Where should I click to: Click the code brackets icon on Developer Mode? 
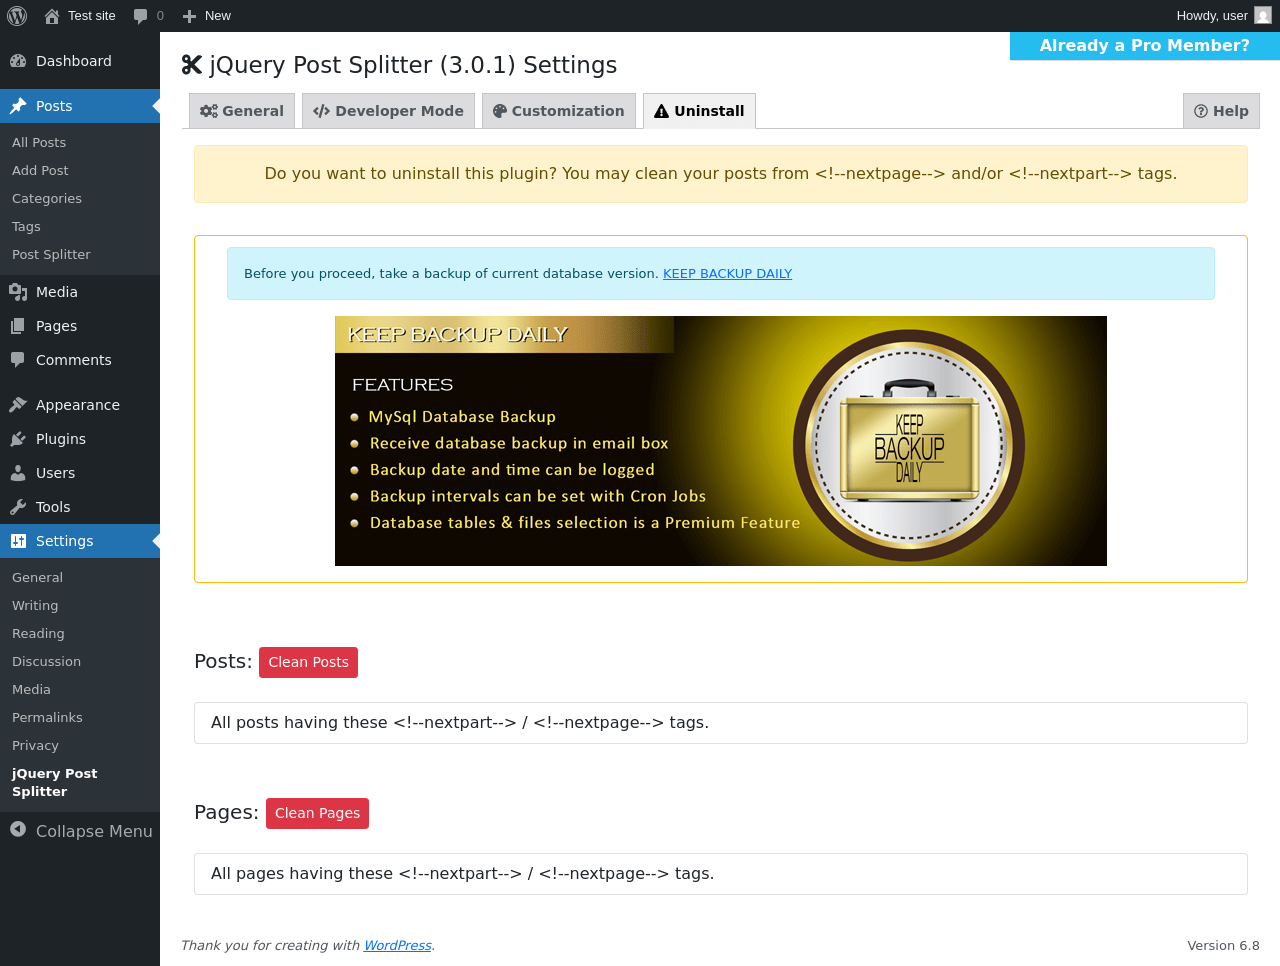[x=321, y=111]
